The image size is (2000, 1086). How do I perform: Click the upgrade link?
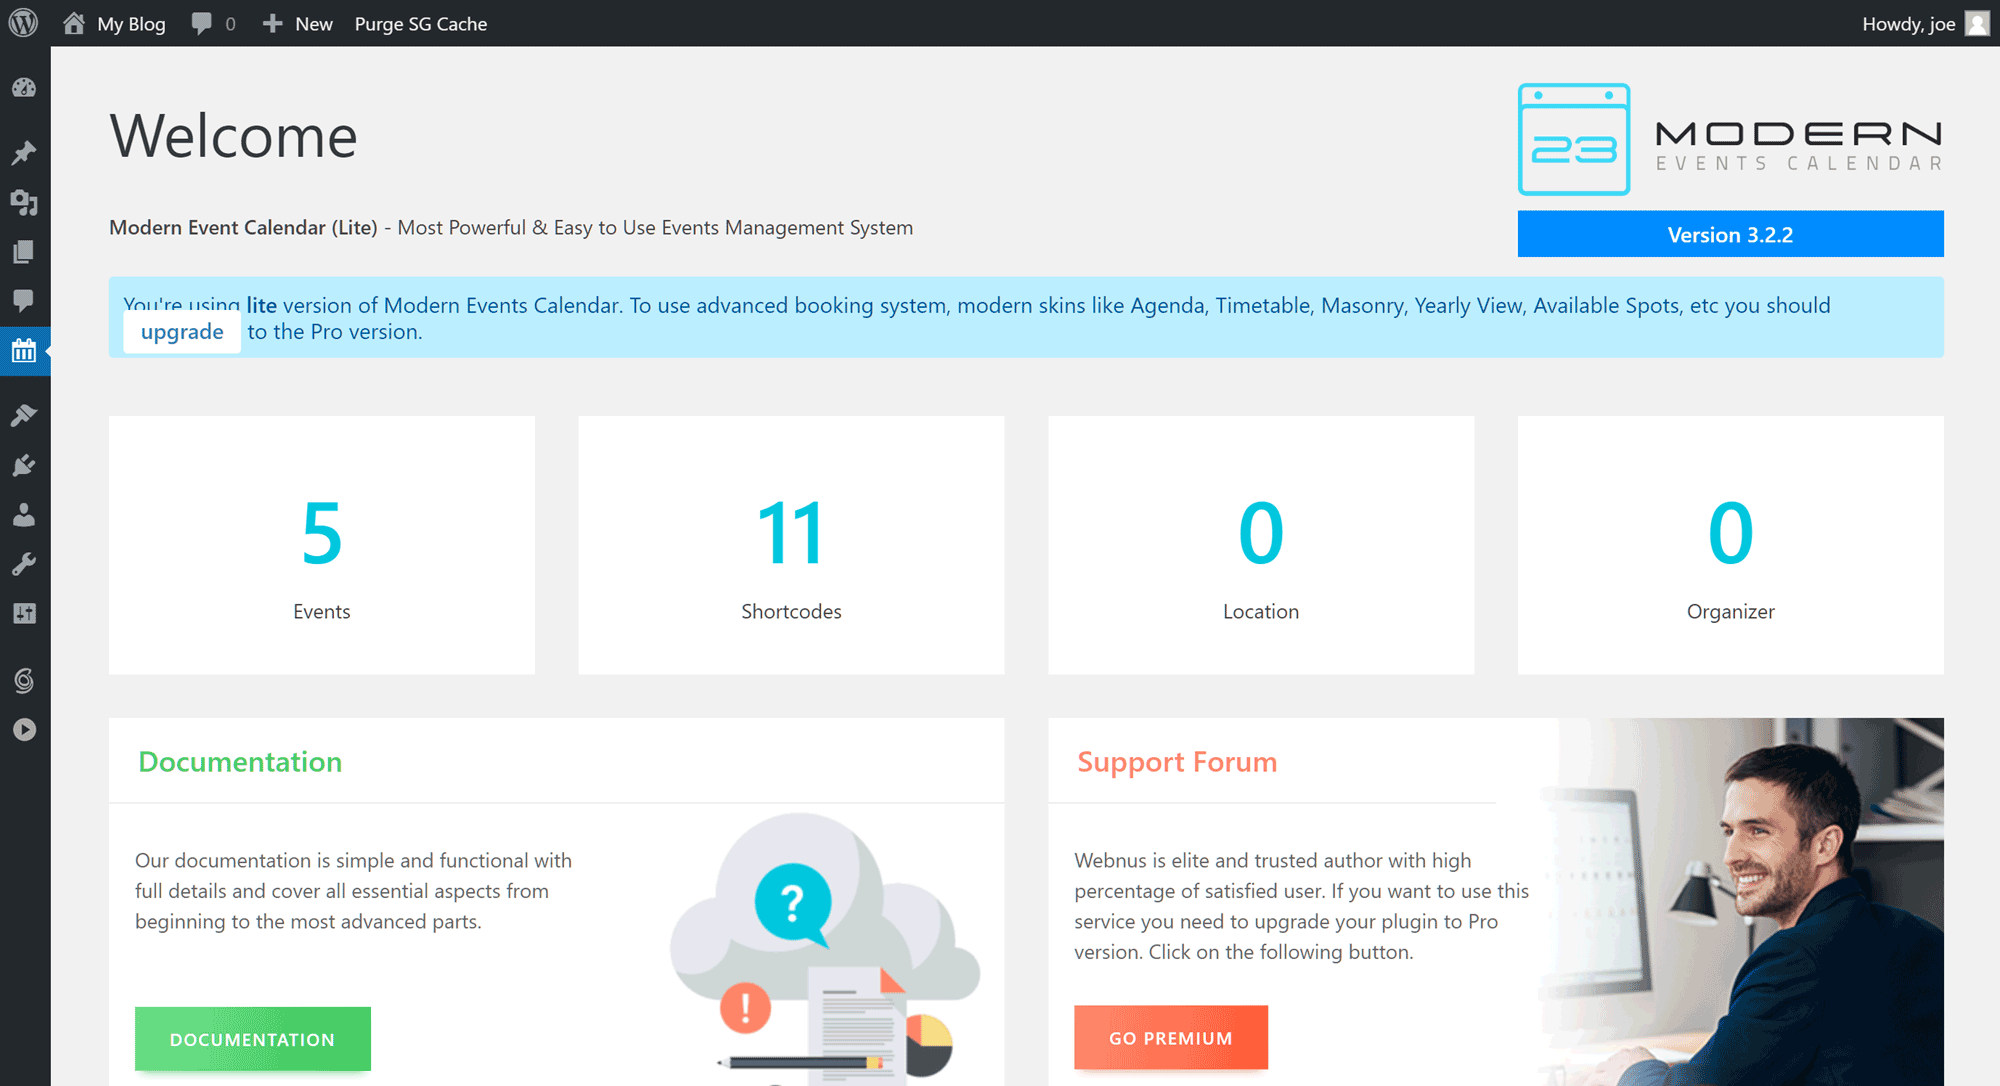point(182,332)
